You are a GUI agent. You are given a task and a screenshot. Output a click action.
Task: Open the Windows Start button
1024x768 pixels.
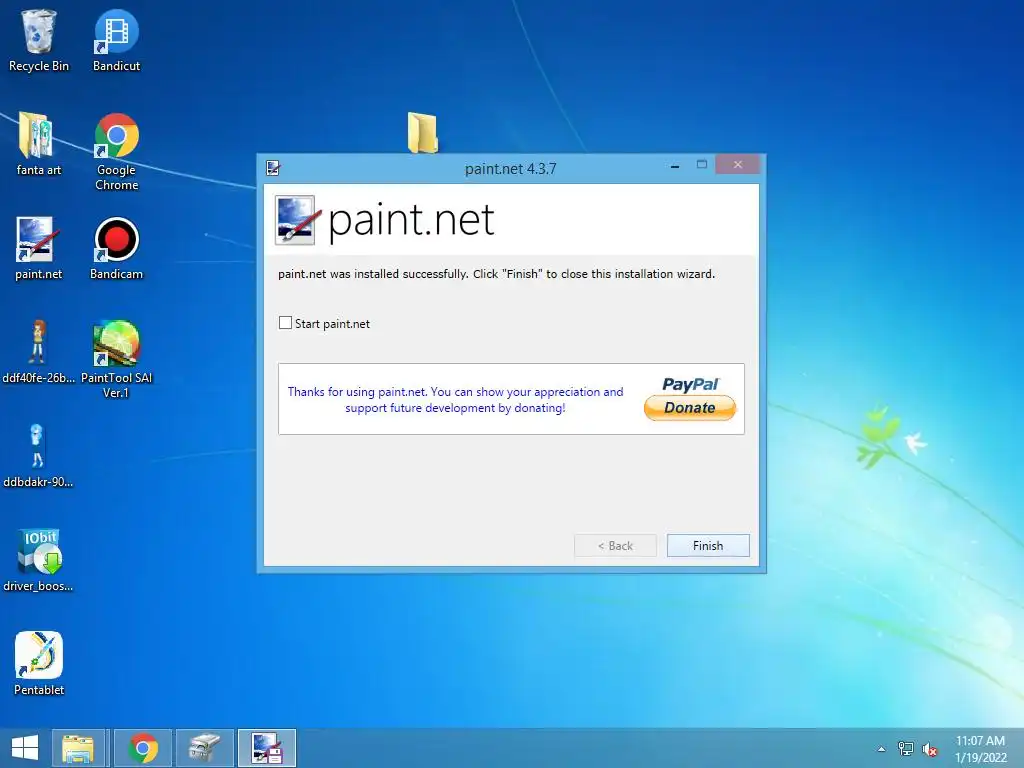pos(25,748)
